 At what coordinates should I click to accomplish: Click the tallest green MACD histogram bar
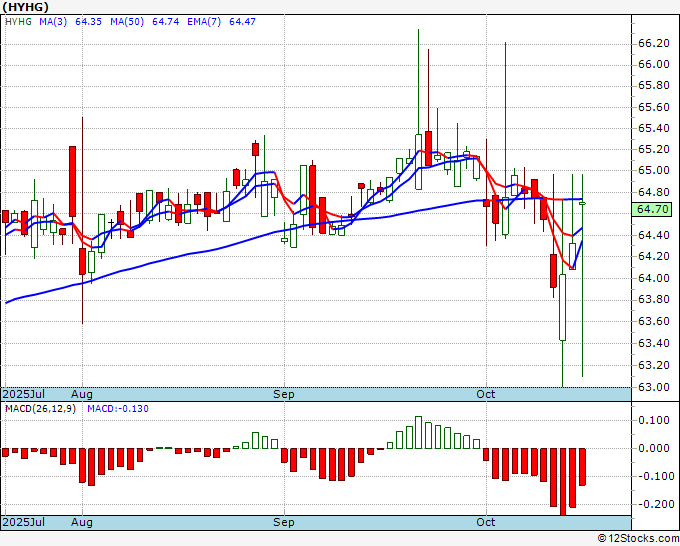point(418,432)
